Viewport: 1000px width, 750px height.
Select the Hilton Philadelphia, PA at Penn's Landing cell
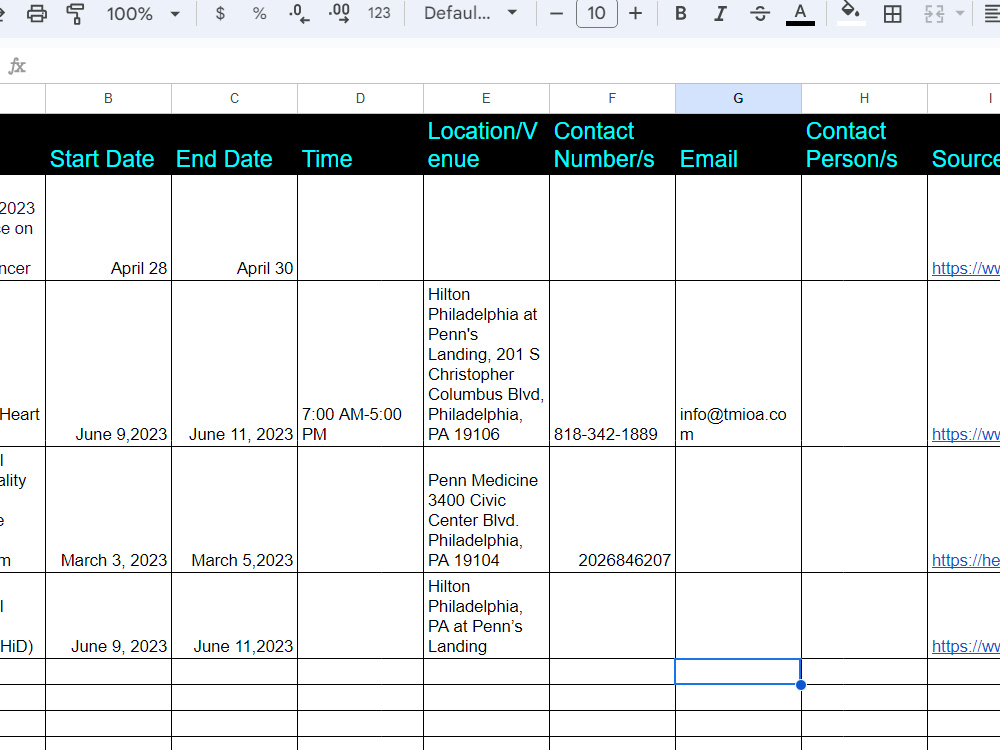(486, 615)
